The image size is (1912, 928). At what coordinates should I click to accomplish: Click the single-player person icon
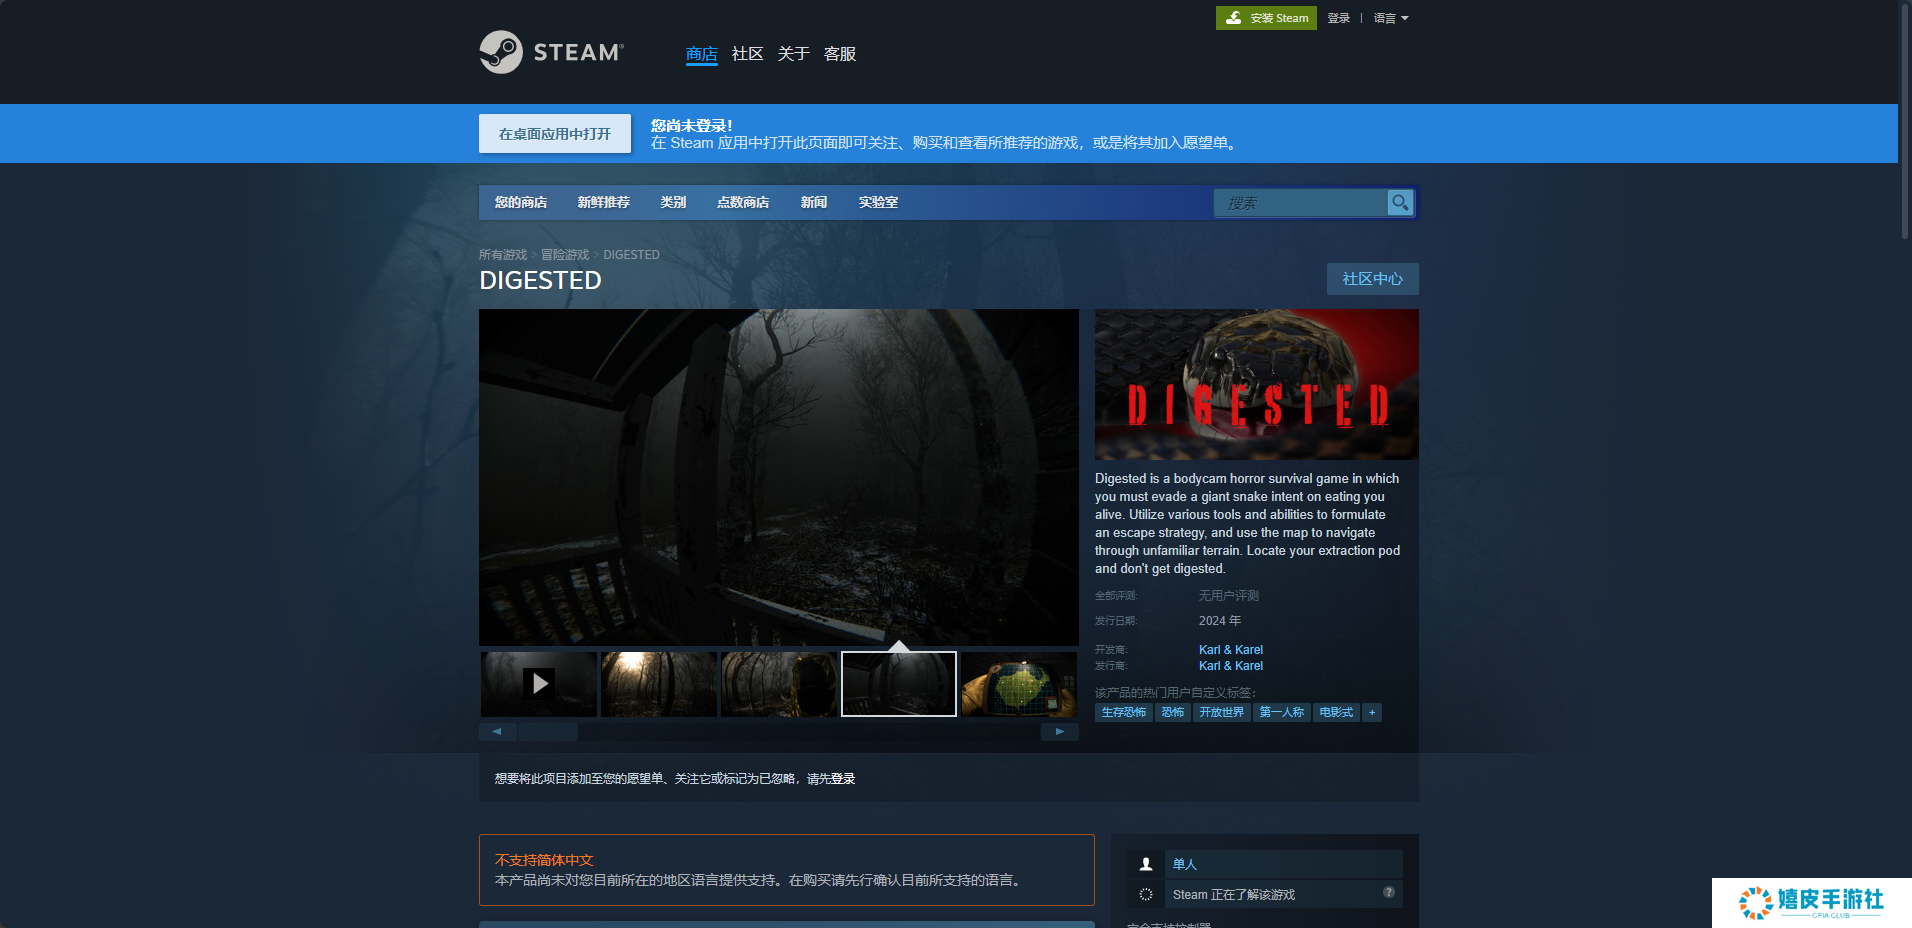point(1146,864)
